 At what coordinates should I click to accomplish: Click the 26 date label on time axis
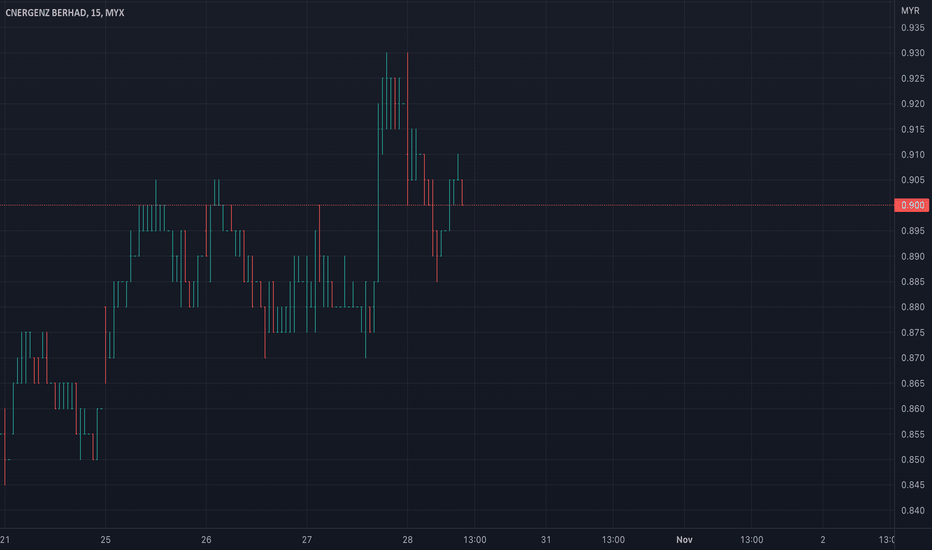(x=206, y=540)
